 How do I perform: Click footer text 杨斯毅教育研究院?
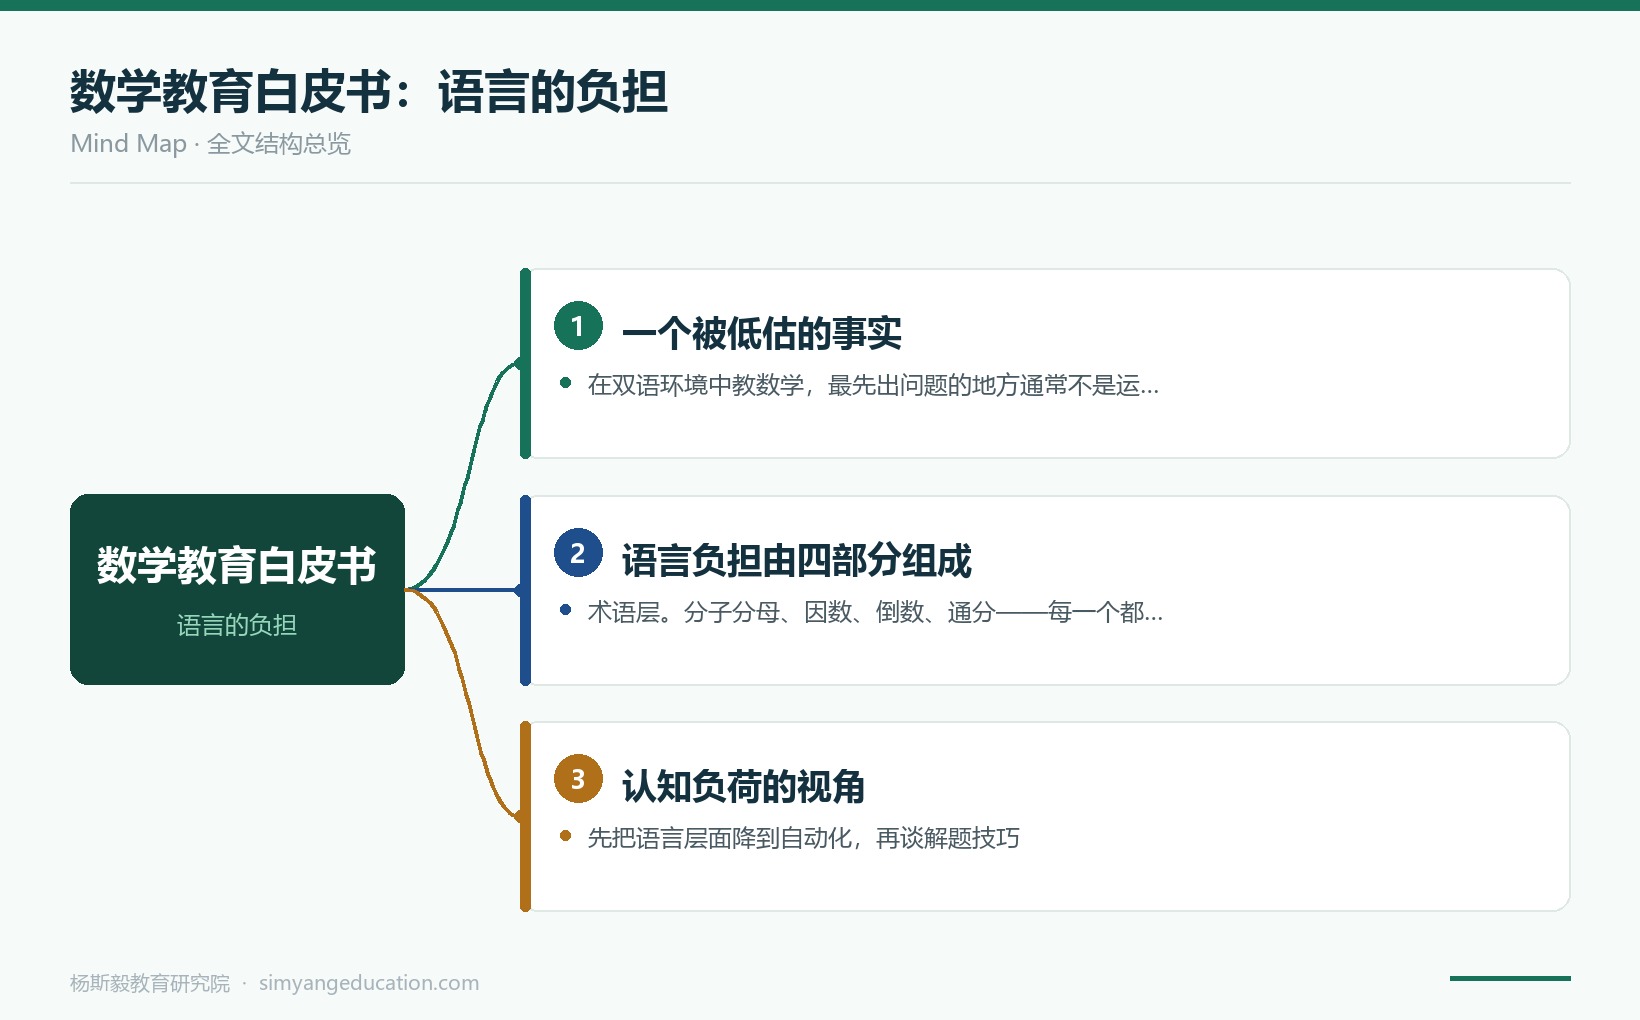[x=150, y=983]
